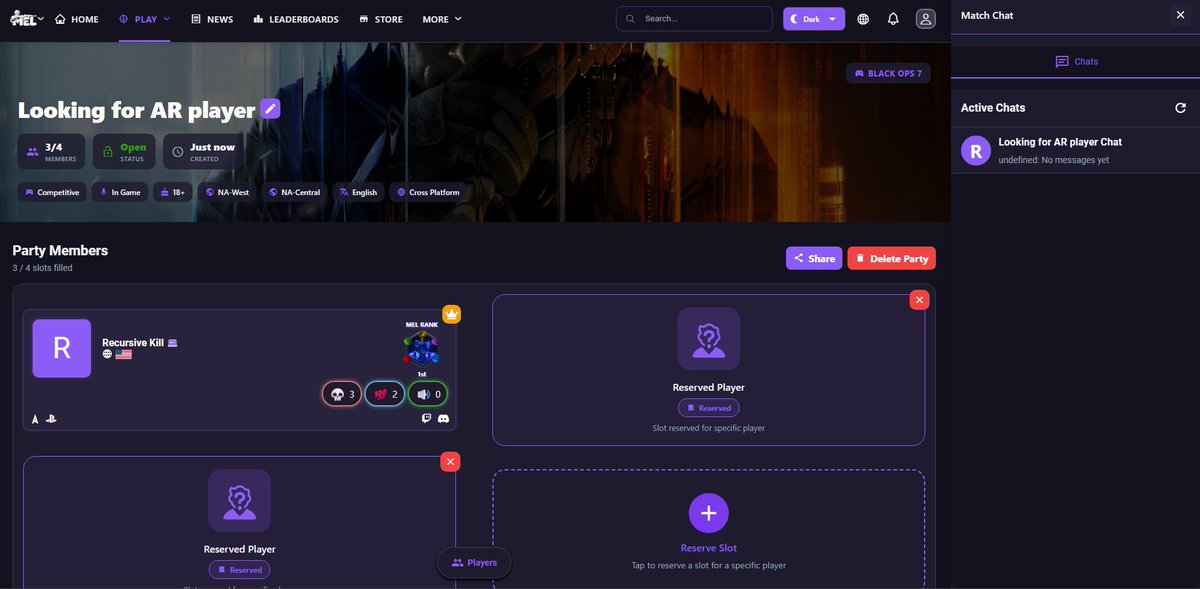Click the Recursive Kill avatar tile
1200x589 pixels.
pos(61,348)
